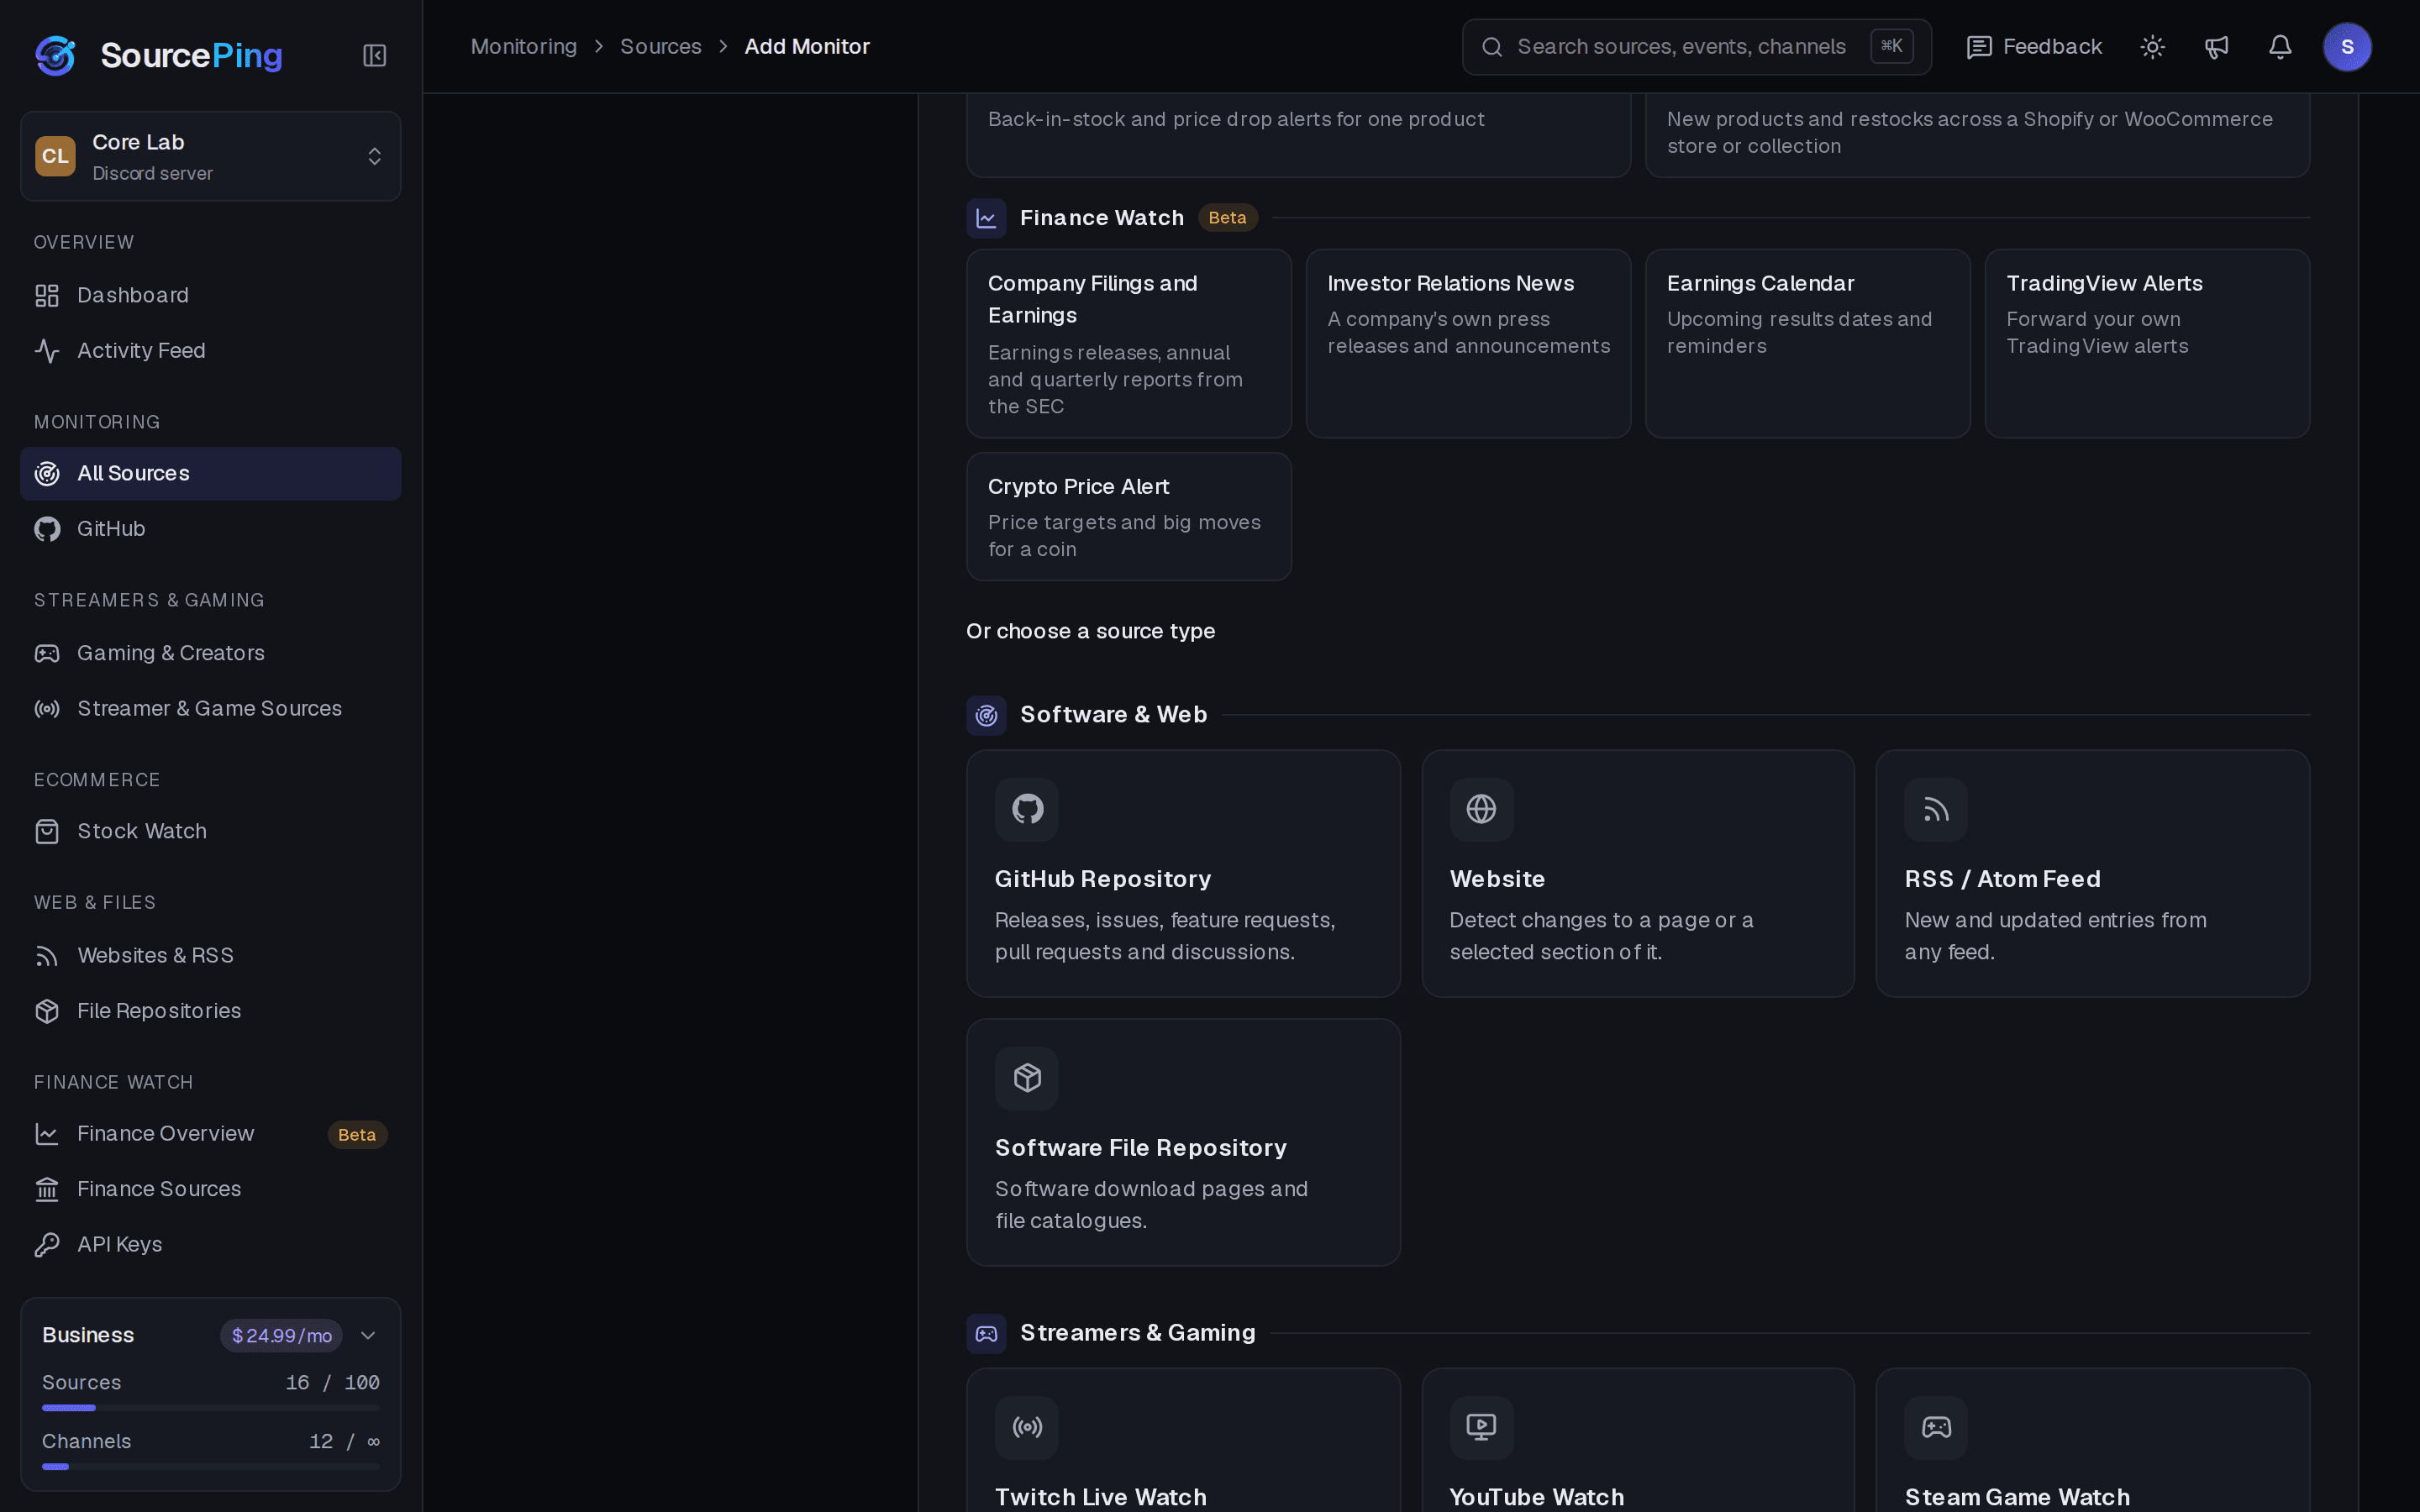Image resolution: width=2420 pixels, height=1512 pixels.
Task: Select Investor Relations News card
Action: [1468, 344]
